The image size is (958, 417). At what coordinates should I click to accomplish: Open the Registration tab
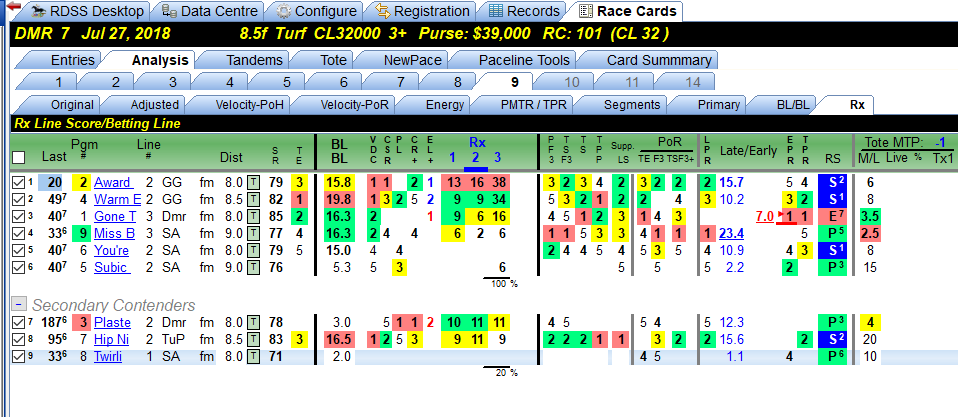pos(422,11)
